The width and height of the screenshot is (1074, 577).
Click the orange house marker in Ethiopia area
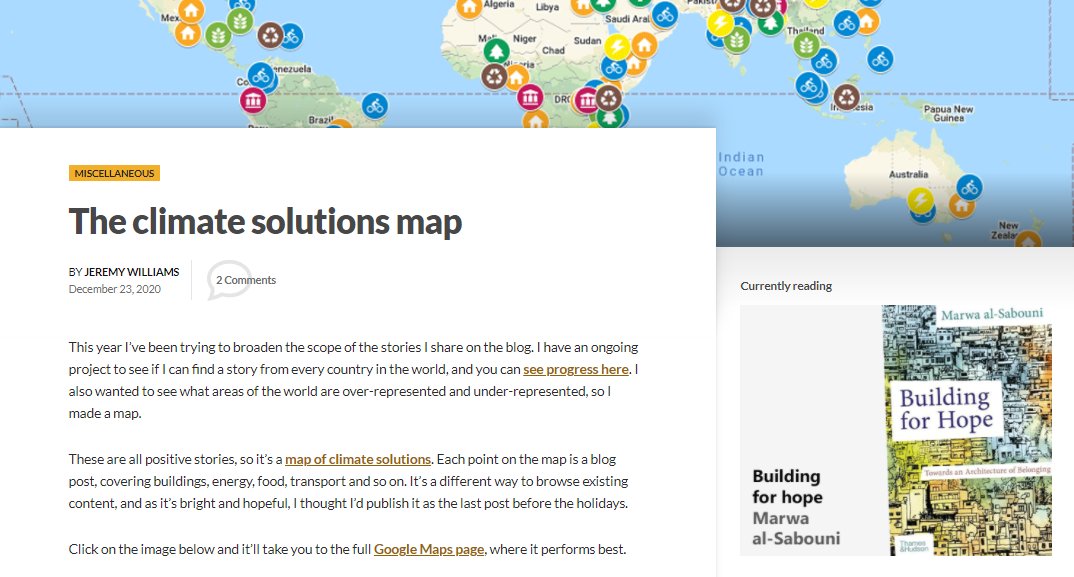644,45
